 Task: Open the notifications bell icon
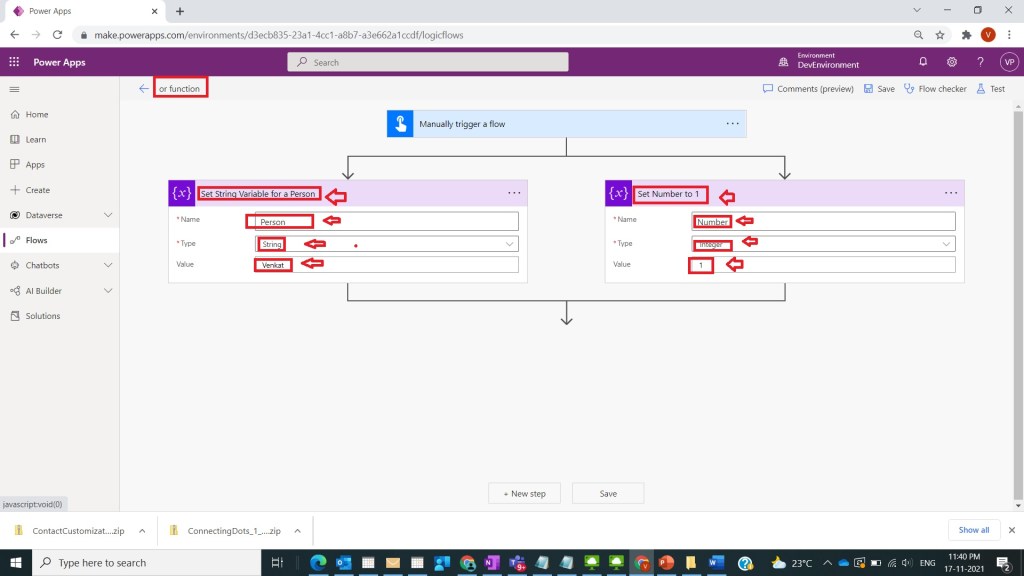[923, 62]
